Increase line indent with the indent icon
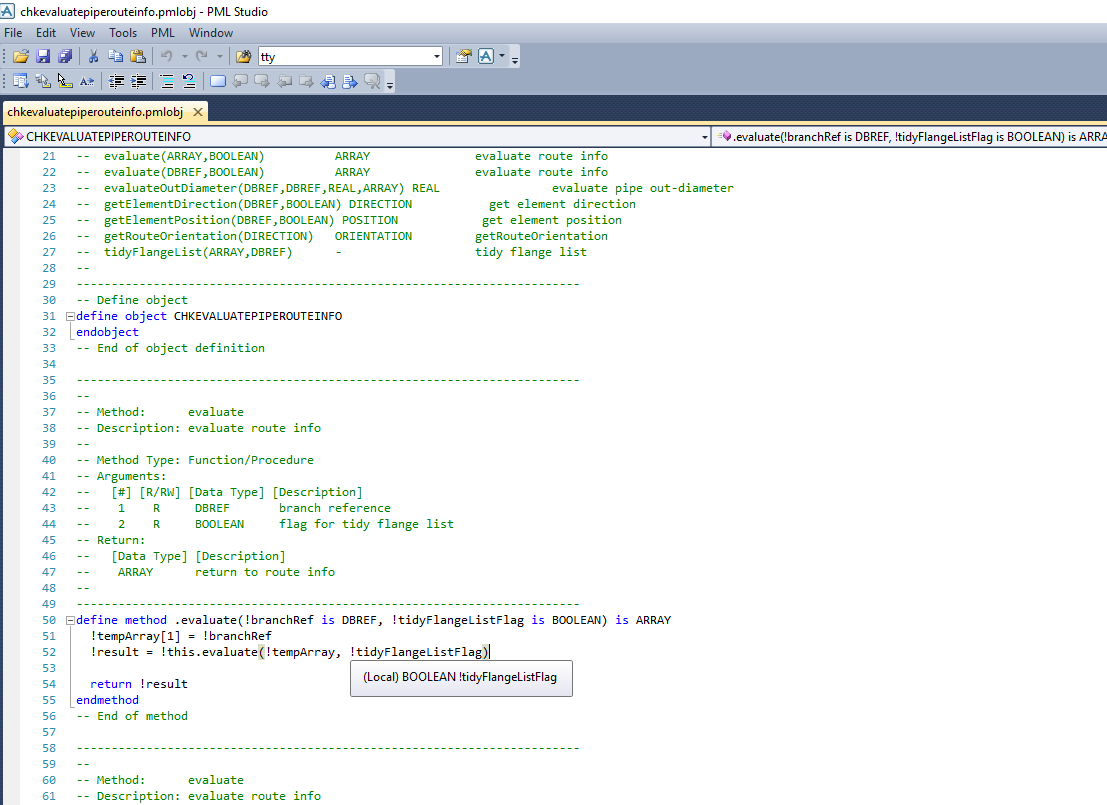Viewport: 1107px width, 805px height. coord(138,81)
